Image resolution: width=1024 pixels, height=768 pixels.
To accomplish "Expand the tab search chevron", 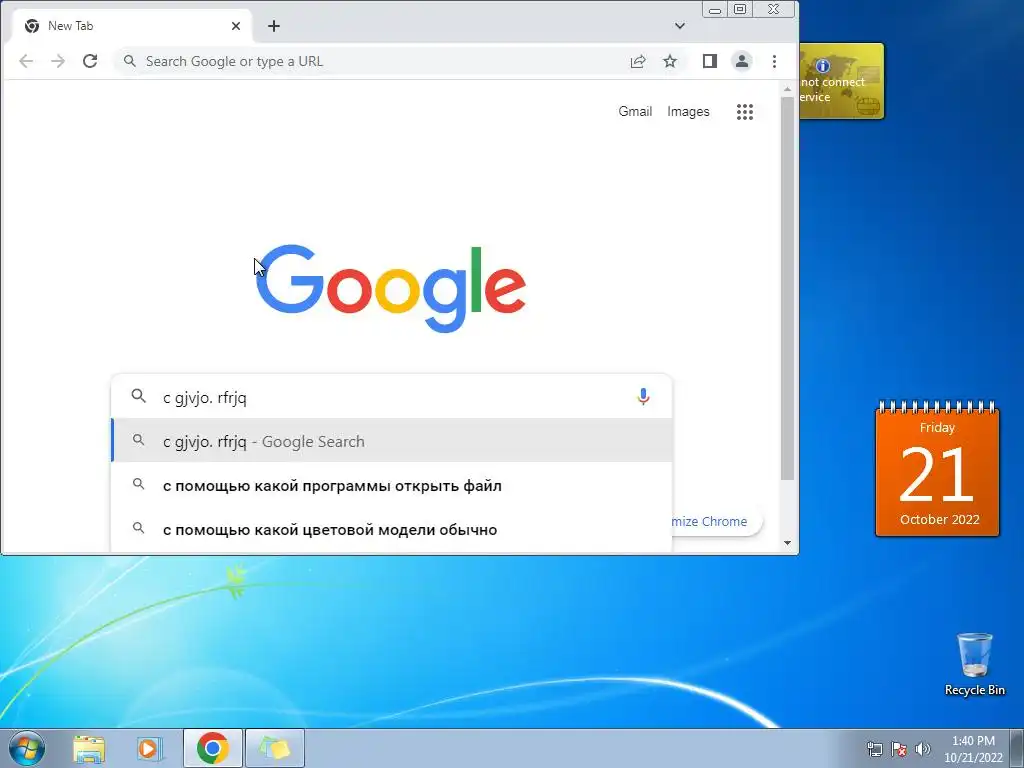I will tap(680, 26).
